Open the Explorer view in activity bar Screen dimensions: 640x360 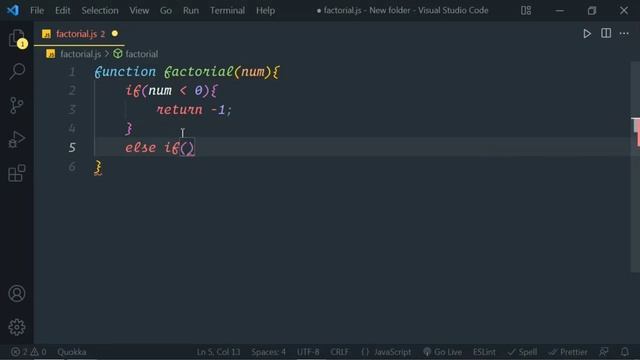17,38
